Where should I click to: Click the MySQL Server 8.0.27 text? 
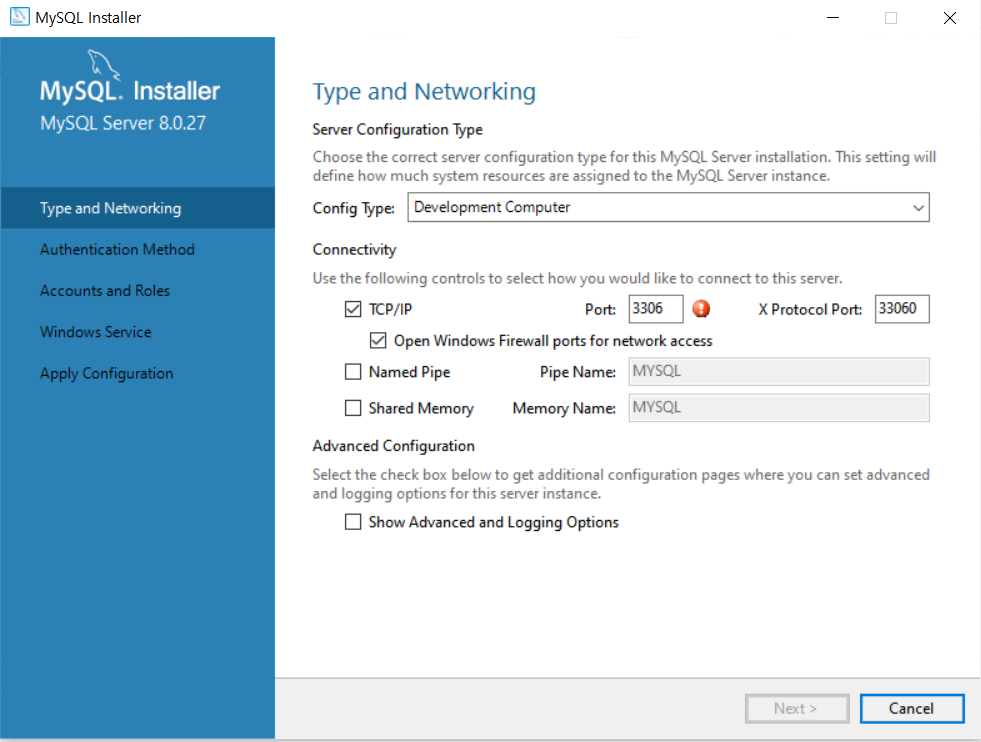pyautogui.click(x=123, y=123)
